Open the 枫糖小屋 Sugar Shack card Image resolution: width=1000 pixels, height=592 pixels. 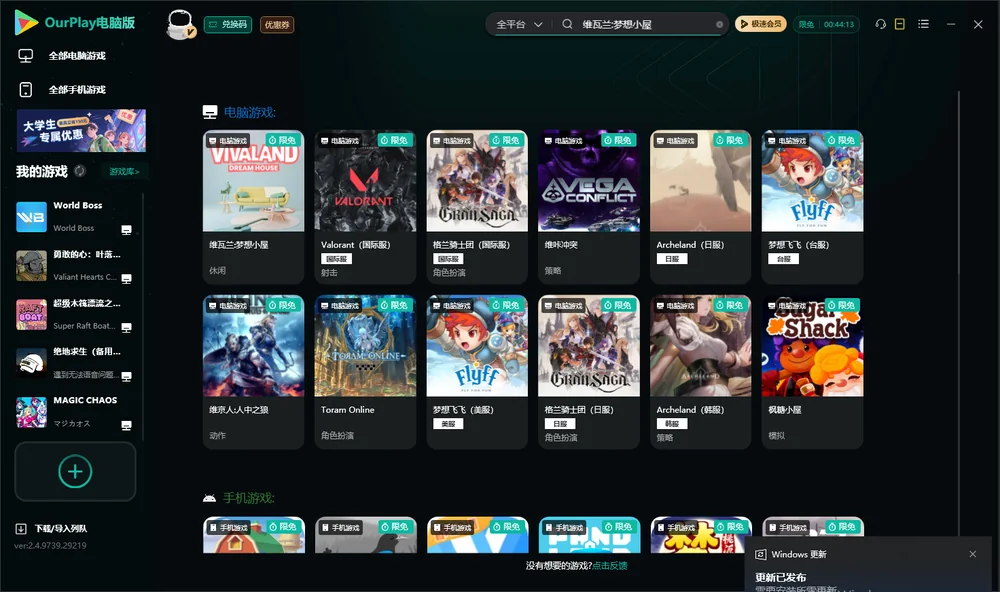(812, 372)
